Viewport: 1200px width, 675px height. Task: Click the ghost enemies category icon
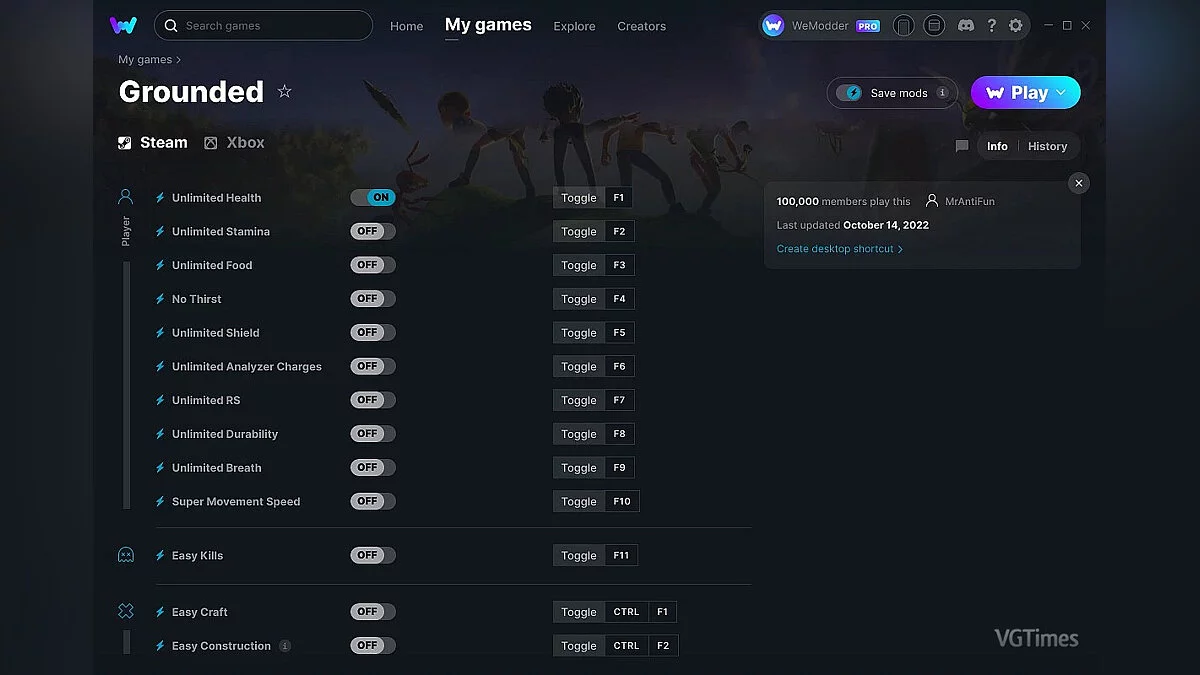pyautogui.click(x=125, y=555)
